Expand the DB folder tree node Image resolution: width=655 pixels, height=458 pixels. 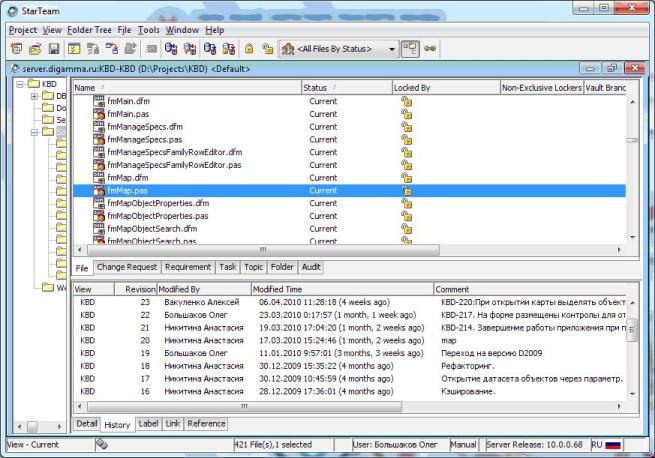34,96
